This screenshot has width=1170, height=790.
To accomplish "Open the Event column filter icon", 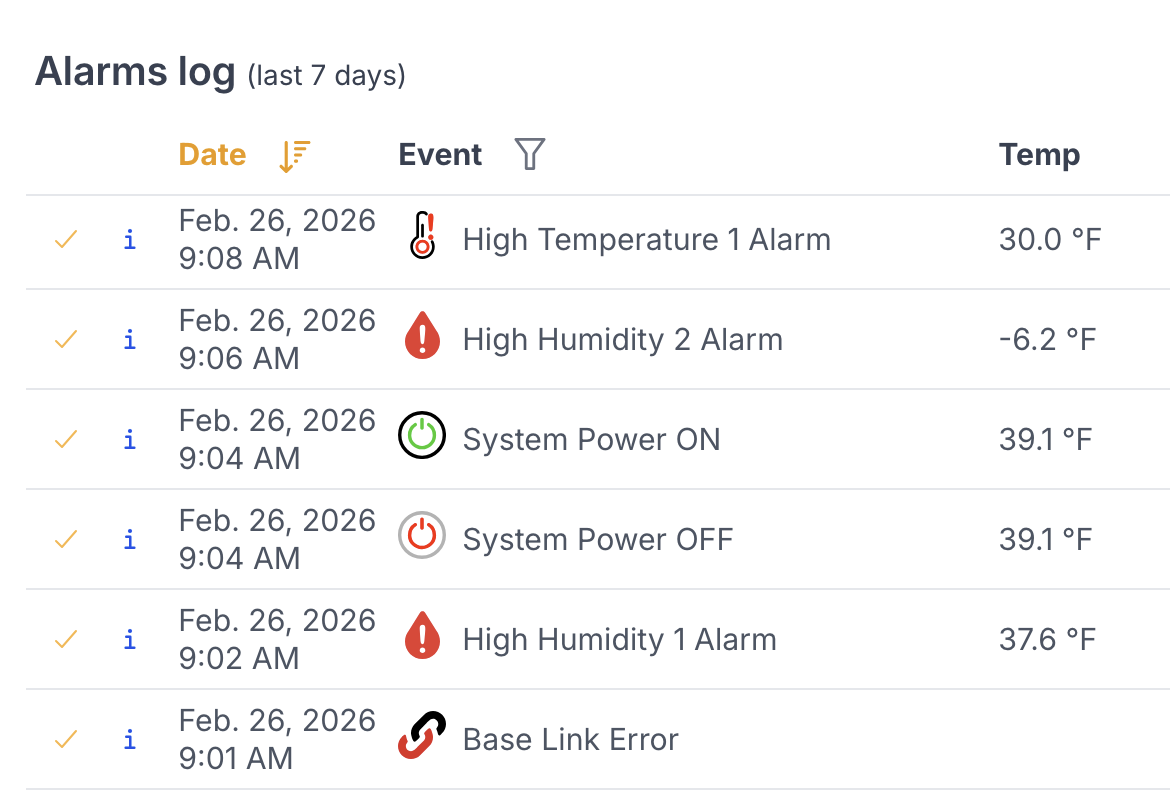I will [x=530, y=154].
